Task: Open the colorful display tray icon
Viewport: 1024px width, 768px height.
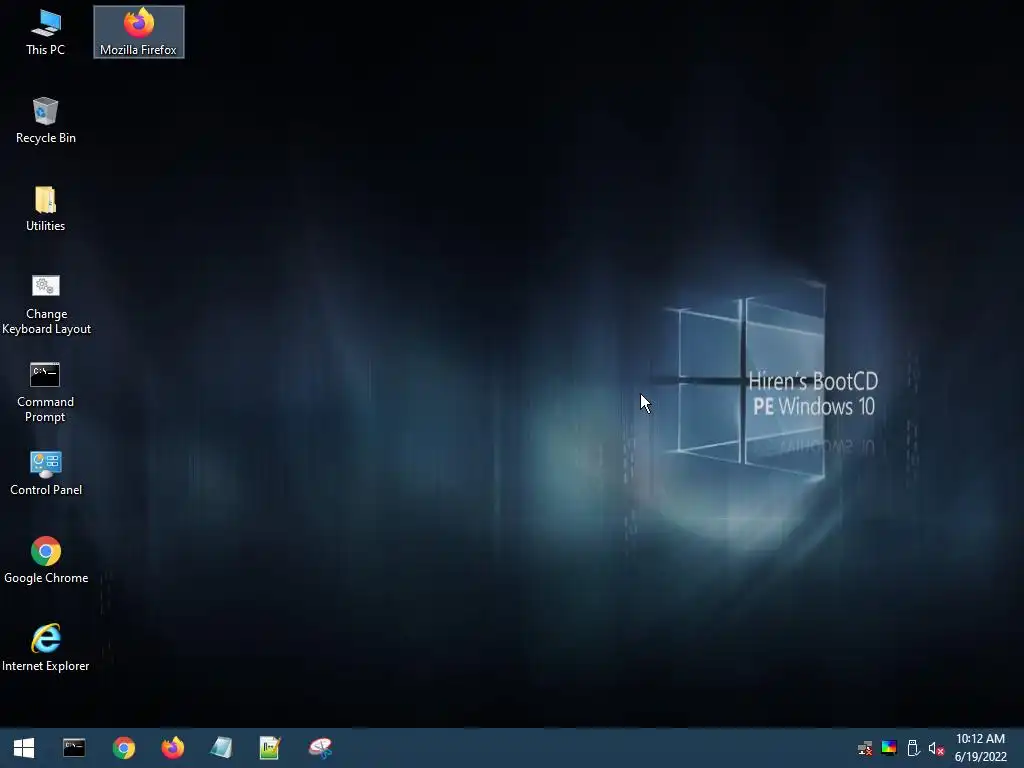Action: pyautogui.click(x=889, y=748)
